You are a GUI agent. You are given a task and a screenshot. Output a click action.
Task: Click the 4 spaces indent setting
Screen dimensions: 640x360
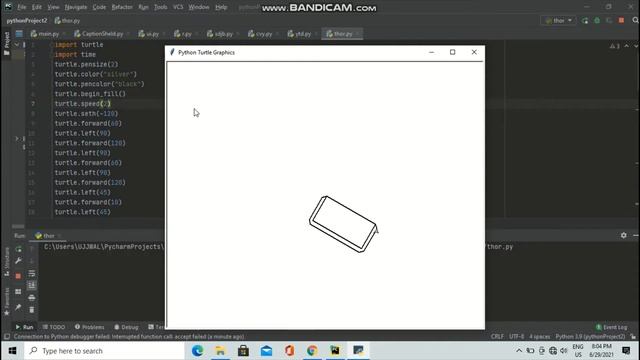pyautogui.click(x=540, y=336)
